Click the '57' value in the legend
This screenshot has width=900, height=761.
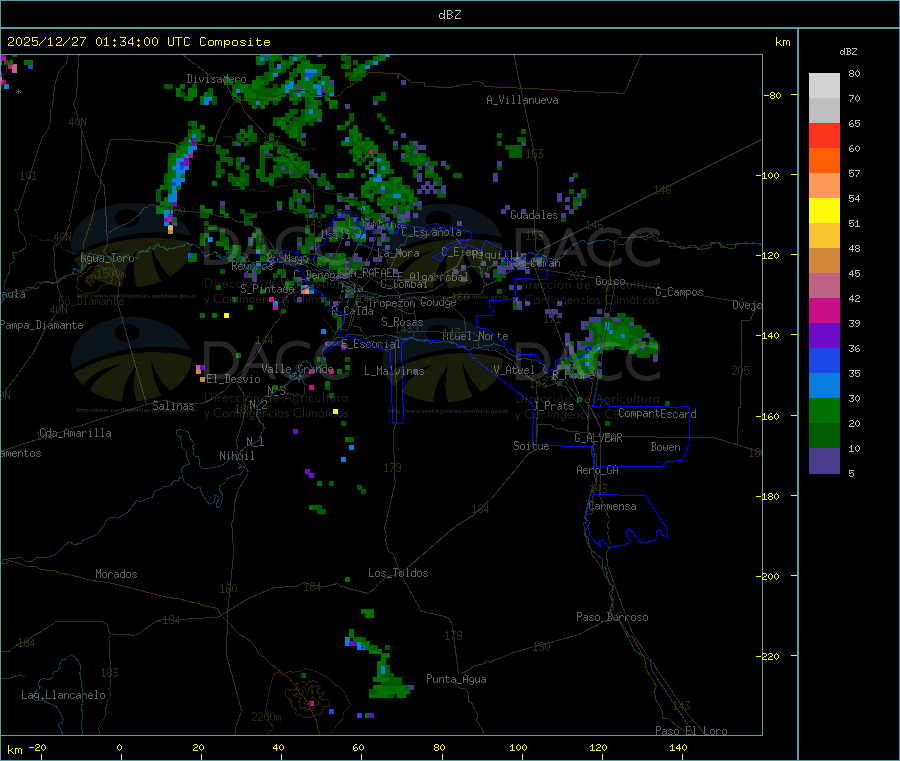tap(854, 173)
